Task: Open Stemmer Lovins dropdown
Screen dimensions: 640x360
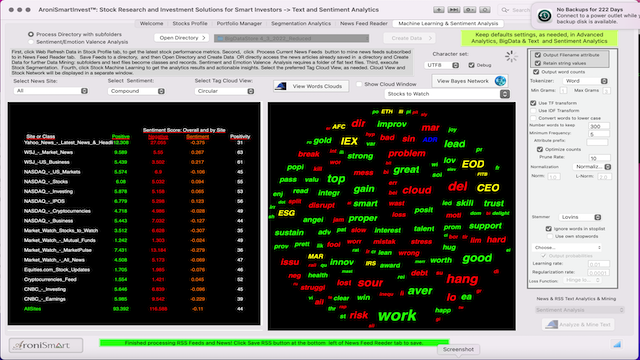Action: (580, 217)
